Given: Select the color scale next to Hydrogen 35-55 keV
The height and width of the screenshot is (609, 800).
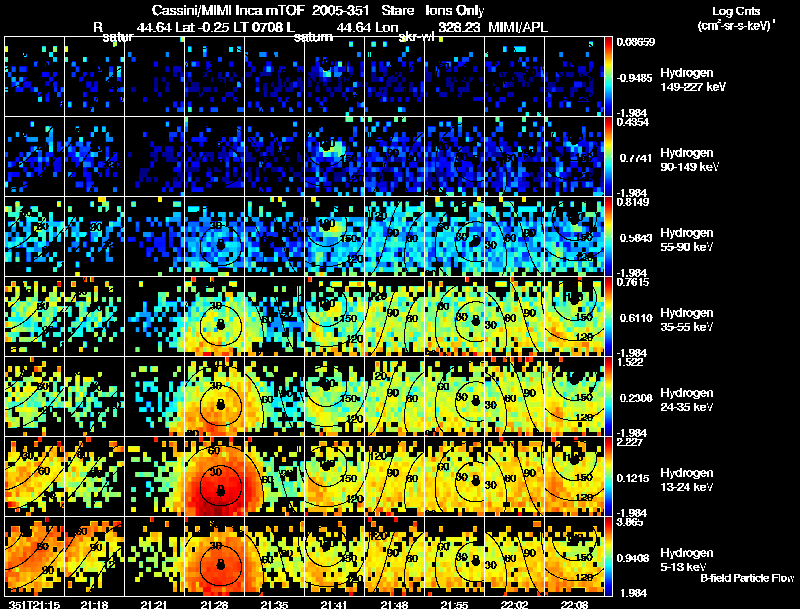Looking at the screenshot, I should [608, 316].
